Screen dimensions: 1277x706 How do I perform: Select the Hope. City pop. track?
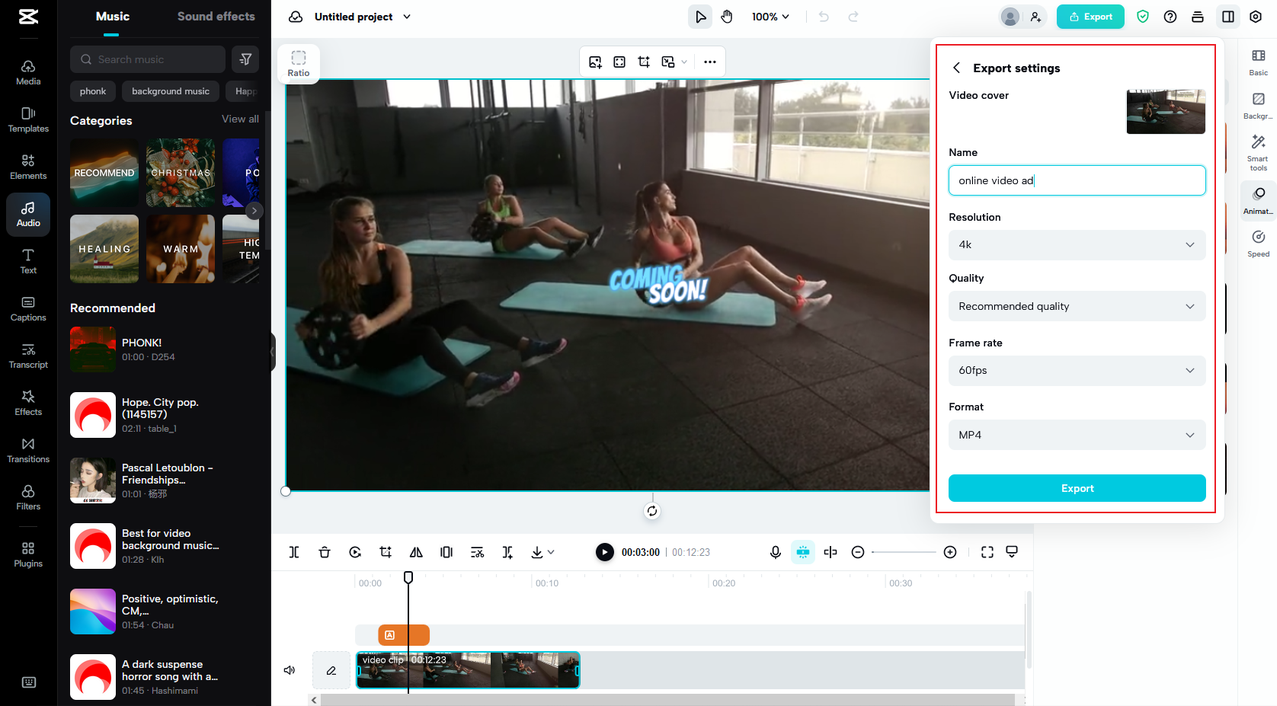(x=164, y=414)
